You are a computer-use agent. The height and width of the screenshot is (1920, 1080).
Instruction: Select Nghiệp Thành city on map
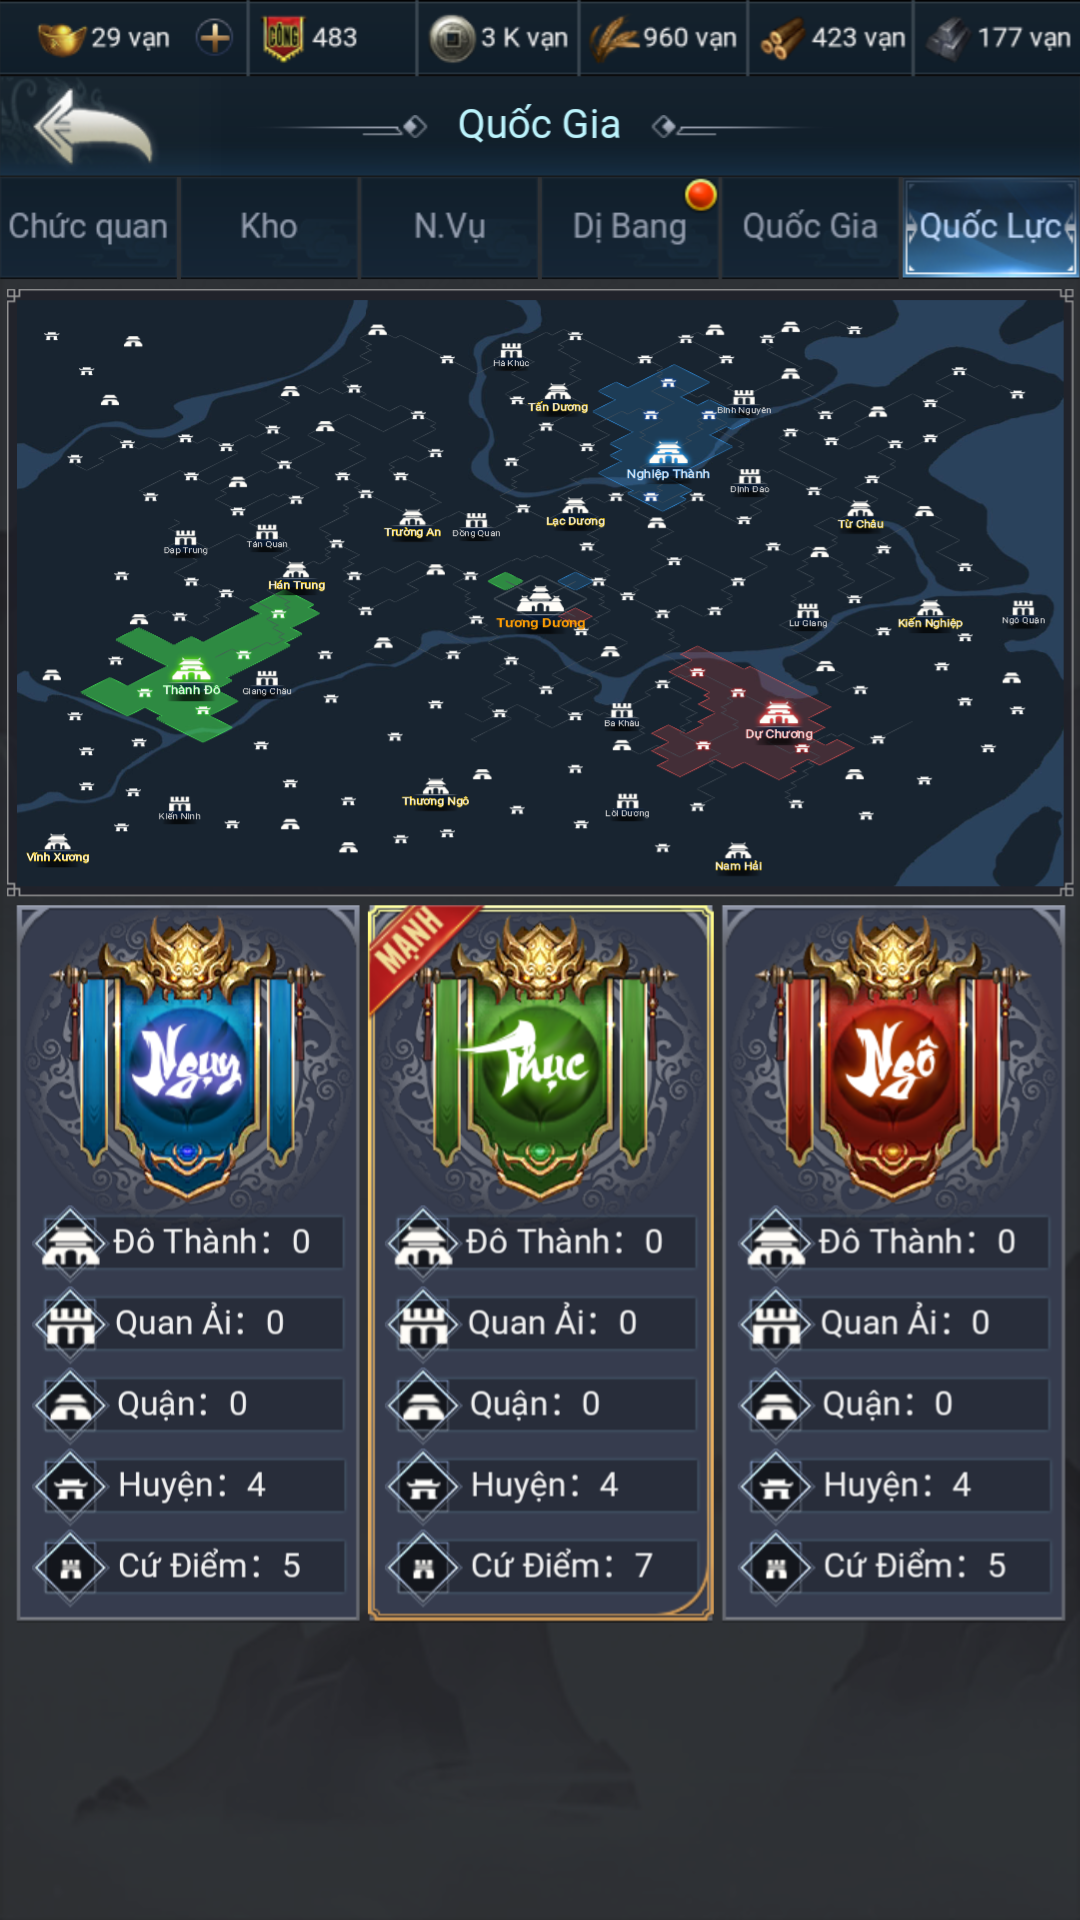tap(668, 461)
